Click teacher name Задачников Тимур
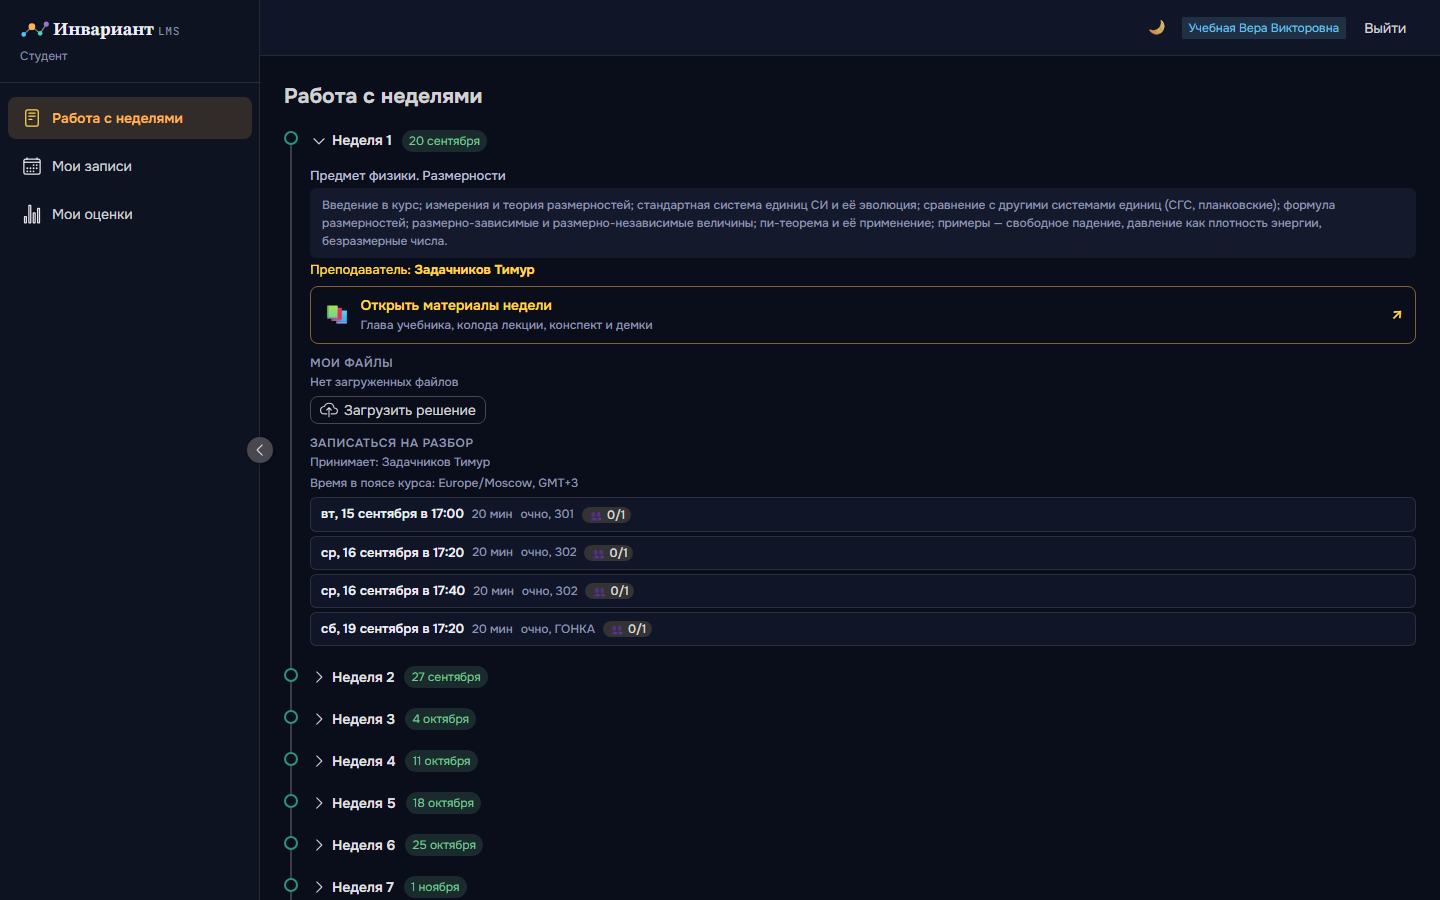This screenshot has height=900, width=1440. pos(474,270)
